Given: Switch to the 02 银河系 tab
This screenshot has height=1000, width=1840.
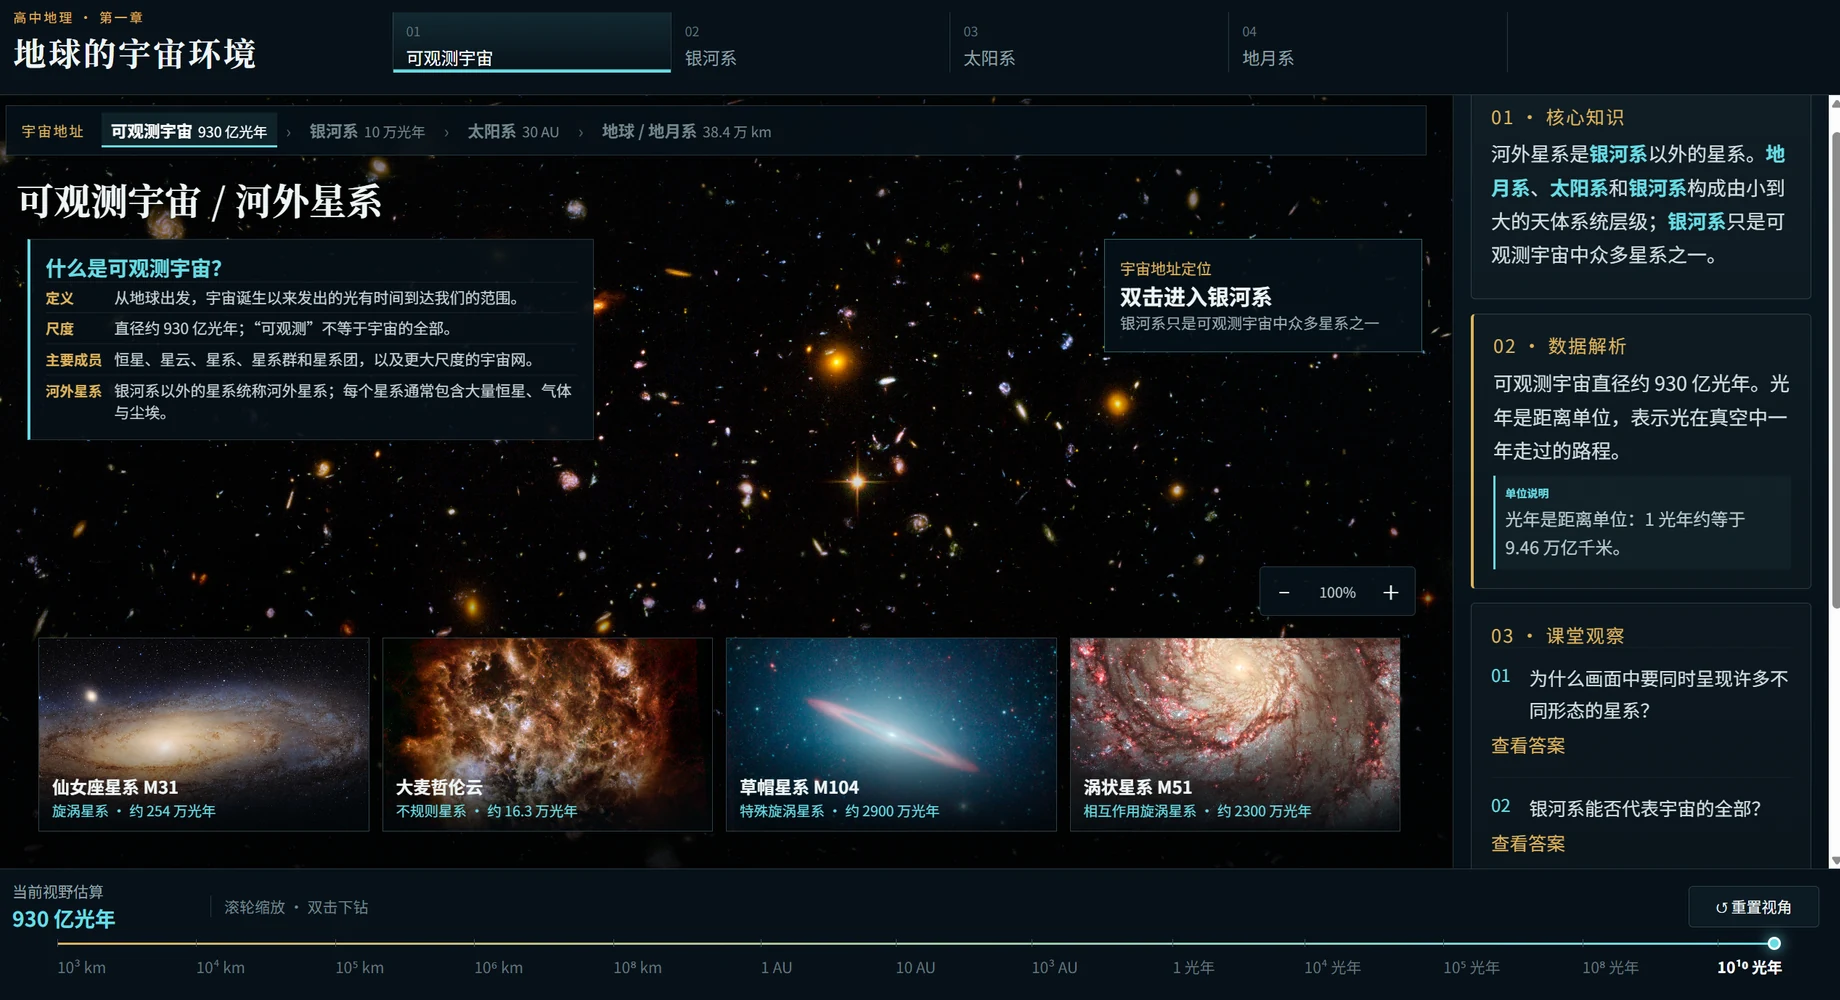Looking at the screenshot, I should click(810, 45).
